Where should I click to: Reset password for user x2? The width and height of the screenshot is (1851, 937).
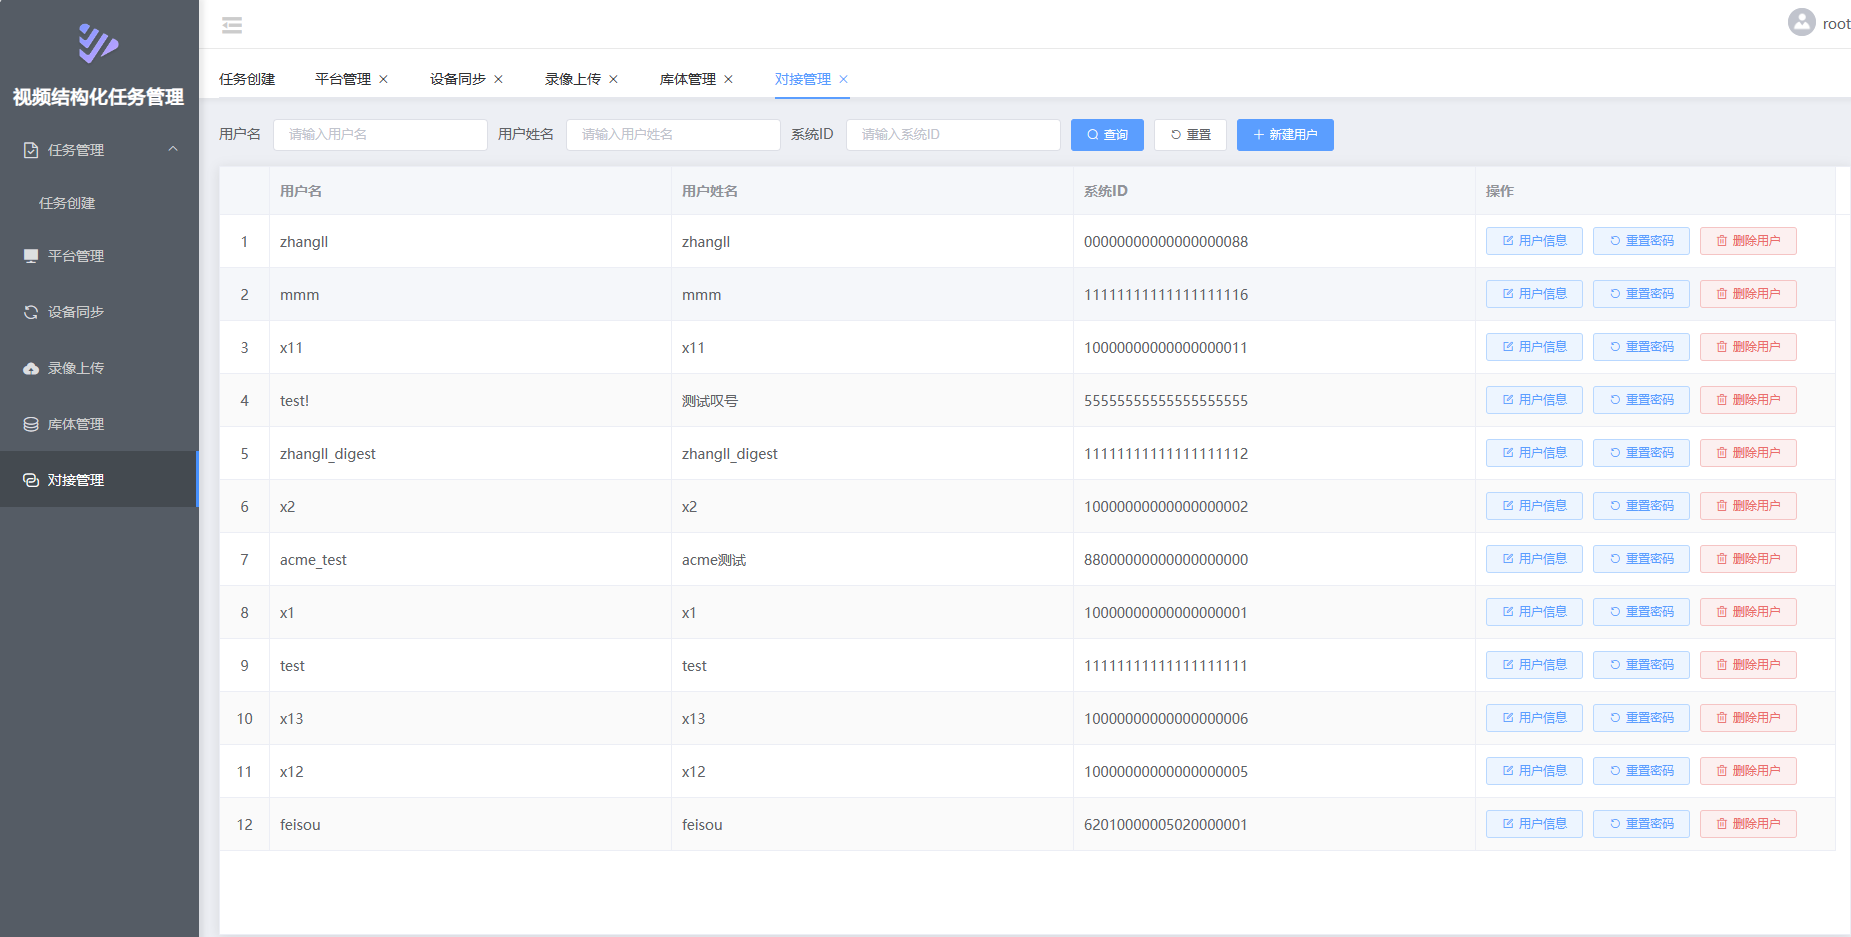pyautogui.click(x=1641, y=506)
